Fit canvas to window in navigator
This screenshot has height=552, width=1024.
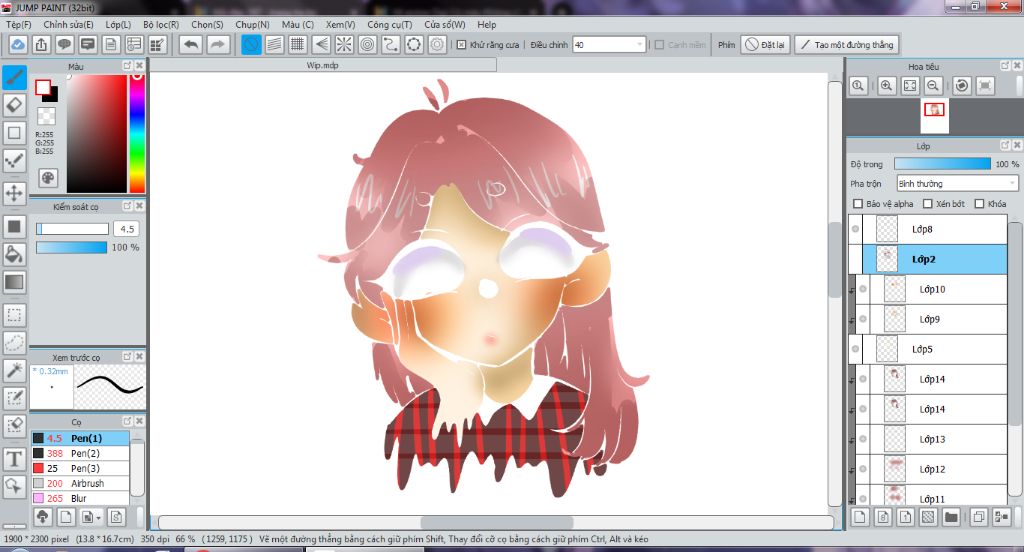910,86
